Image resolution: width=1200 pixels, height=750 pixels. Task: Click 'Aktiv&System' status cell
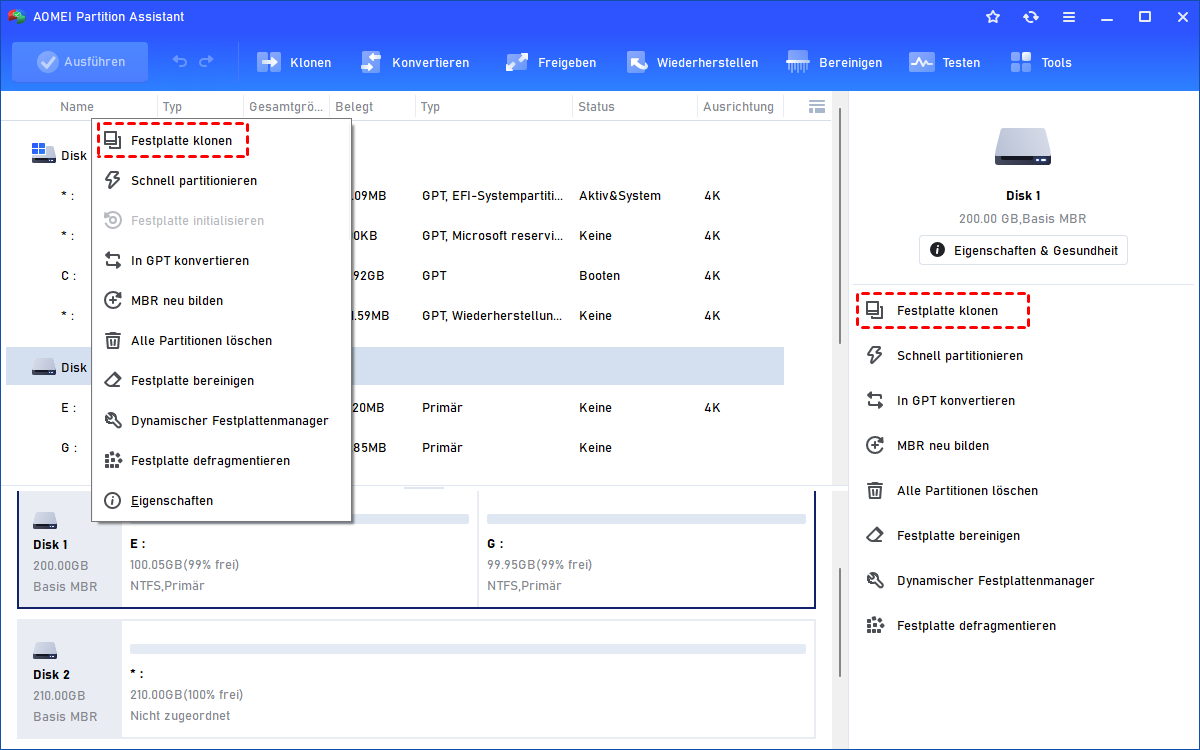tap(620, 196)
